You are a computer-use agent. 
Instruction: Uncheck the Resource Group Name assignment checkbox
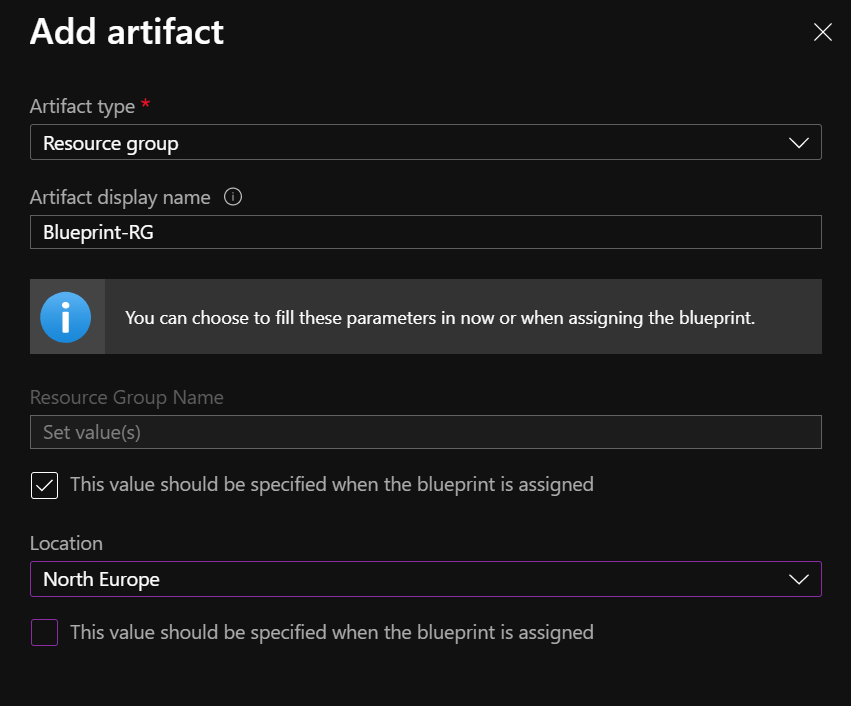[44, 485]
